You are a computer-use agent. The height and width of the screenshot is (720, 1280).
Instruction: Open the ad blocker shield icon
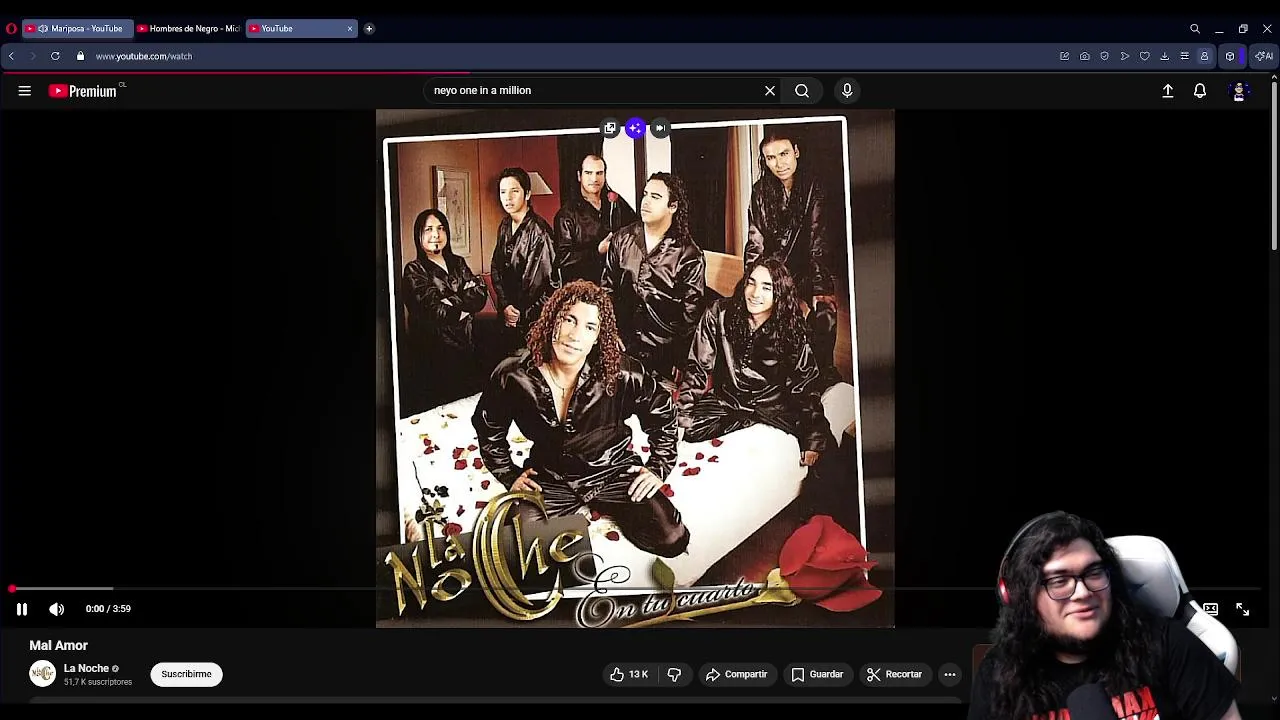coord(1105,56)
